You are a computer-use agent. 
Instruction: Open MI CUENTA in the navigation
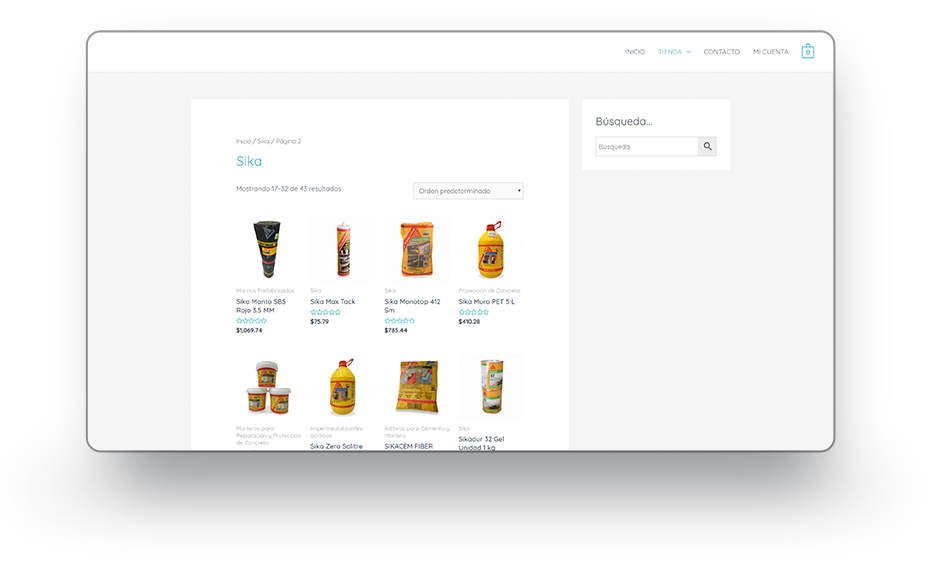pos(770,52)
